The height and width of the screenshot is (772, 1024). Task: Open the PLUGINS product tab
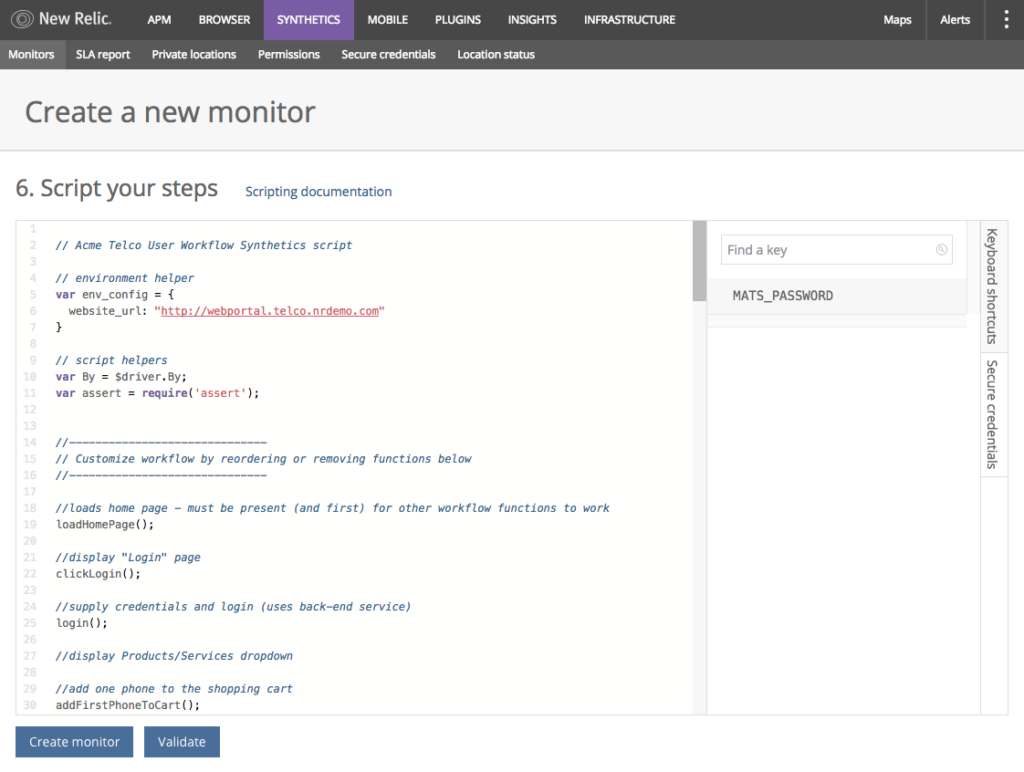click(458, 20)
